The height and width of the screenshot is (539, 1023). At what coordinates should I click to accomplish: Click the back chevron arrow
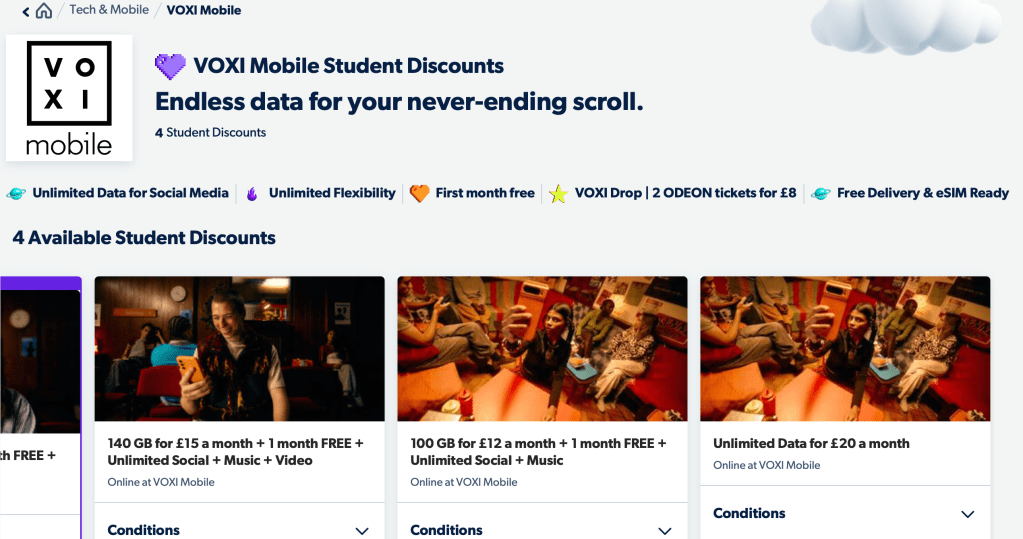point(26,12)
